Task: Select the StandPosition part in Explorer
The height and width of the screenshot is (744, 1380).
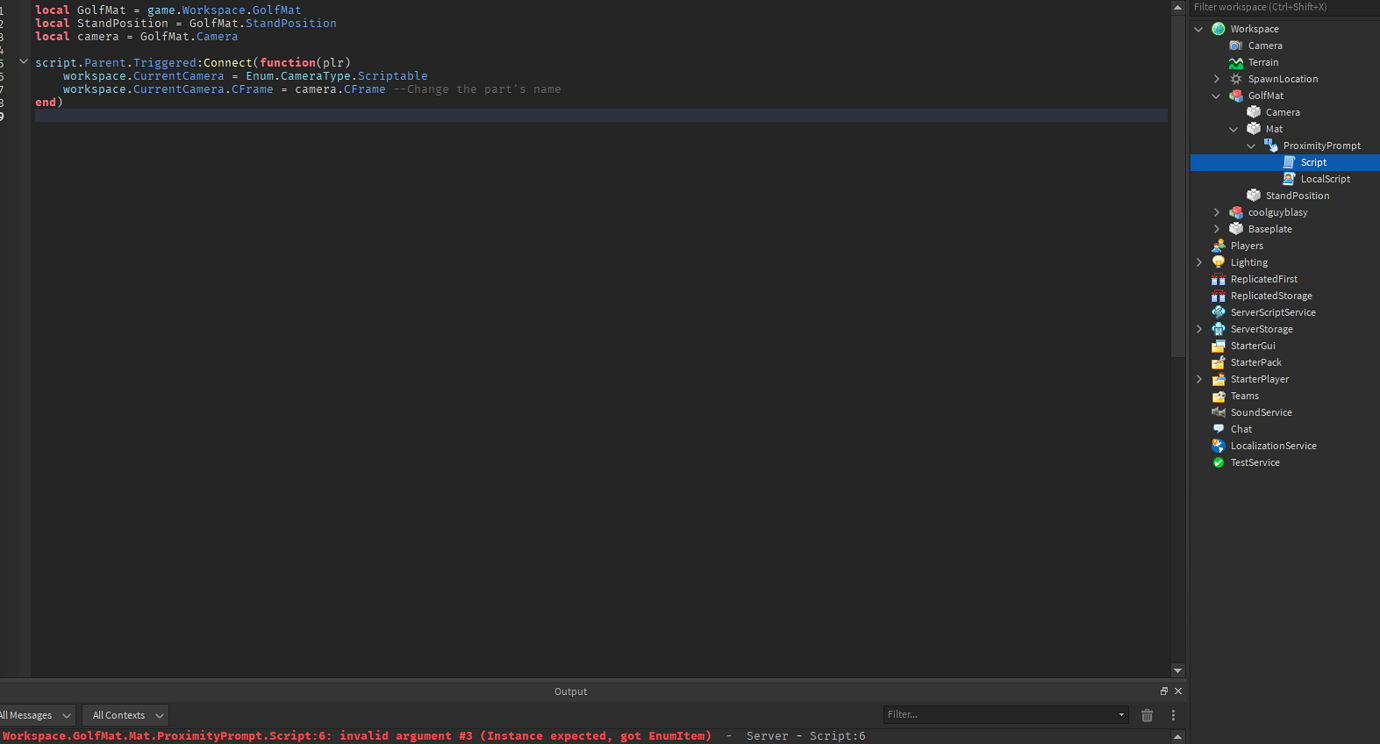Action: click(x=1297, y=196)
